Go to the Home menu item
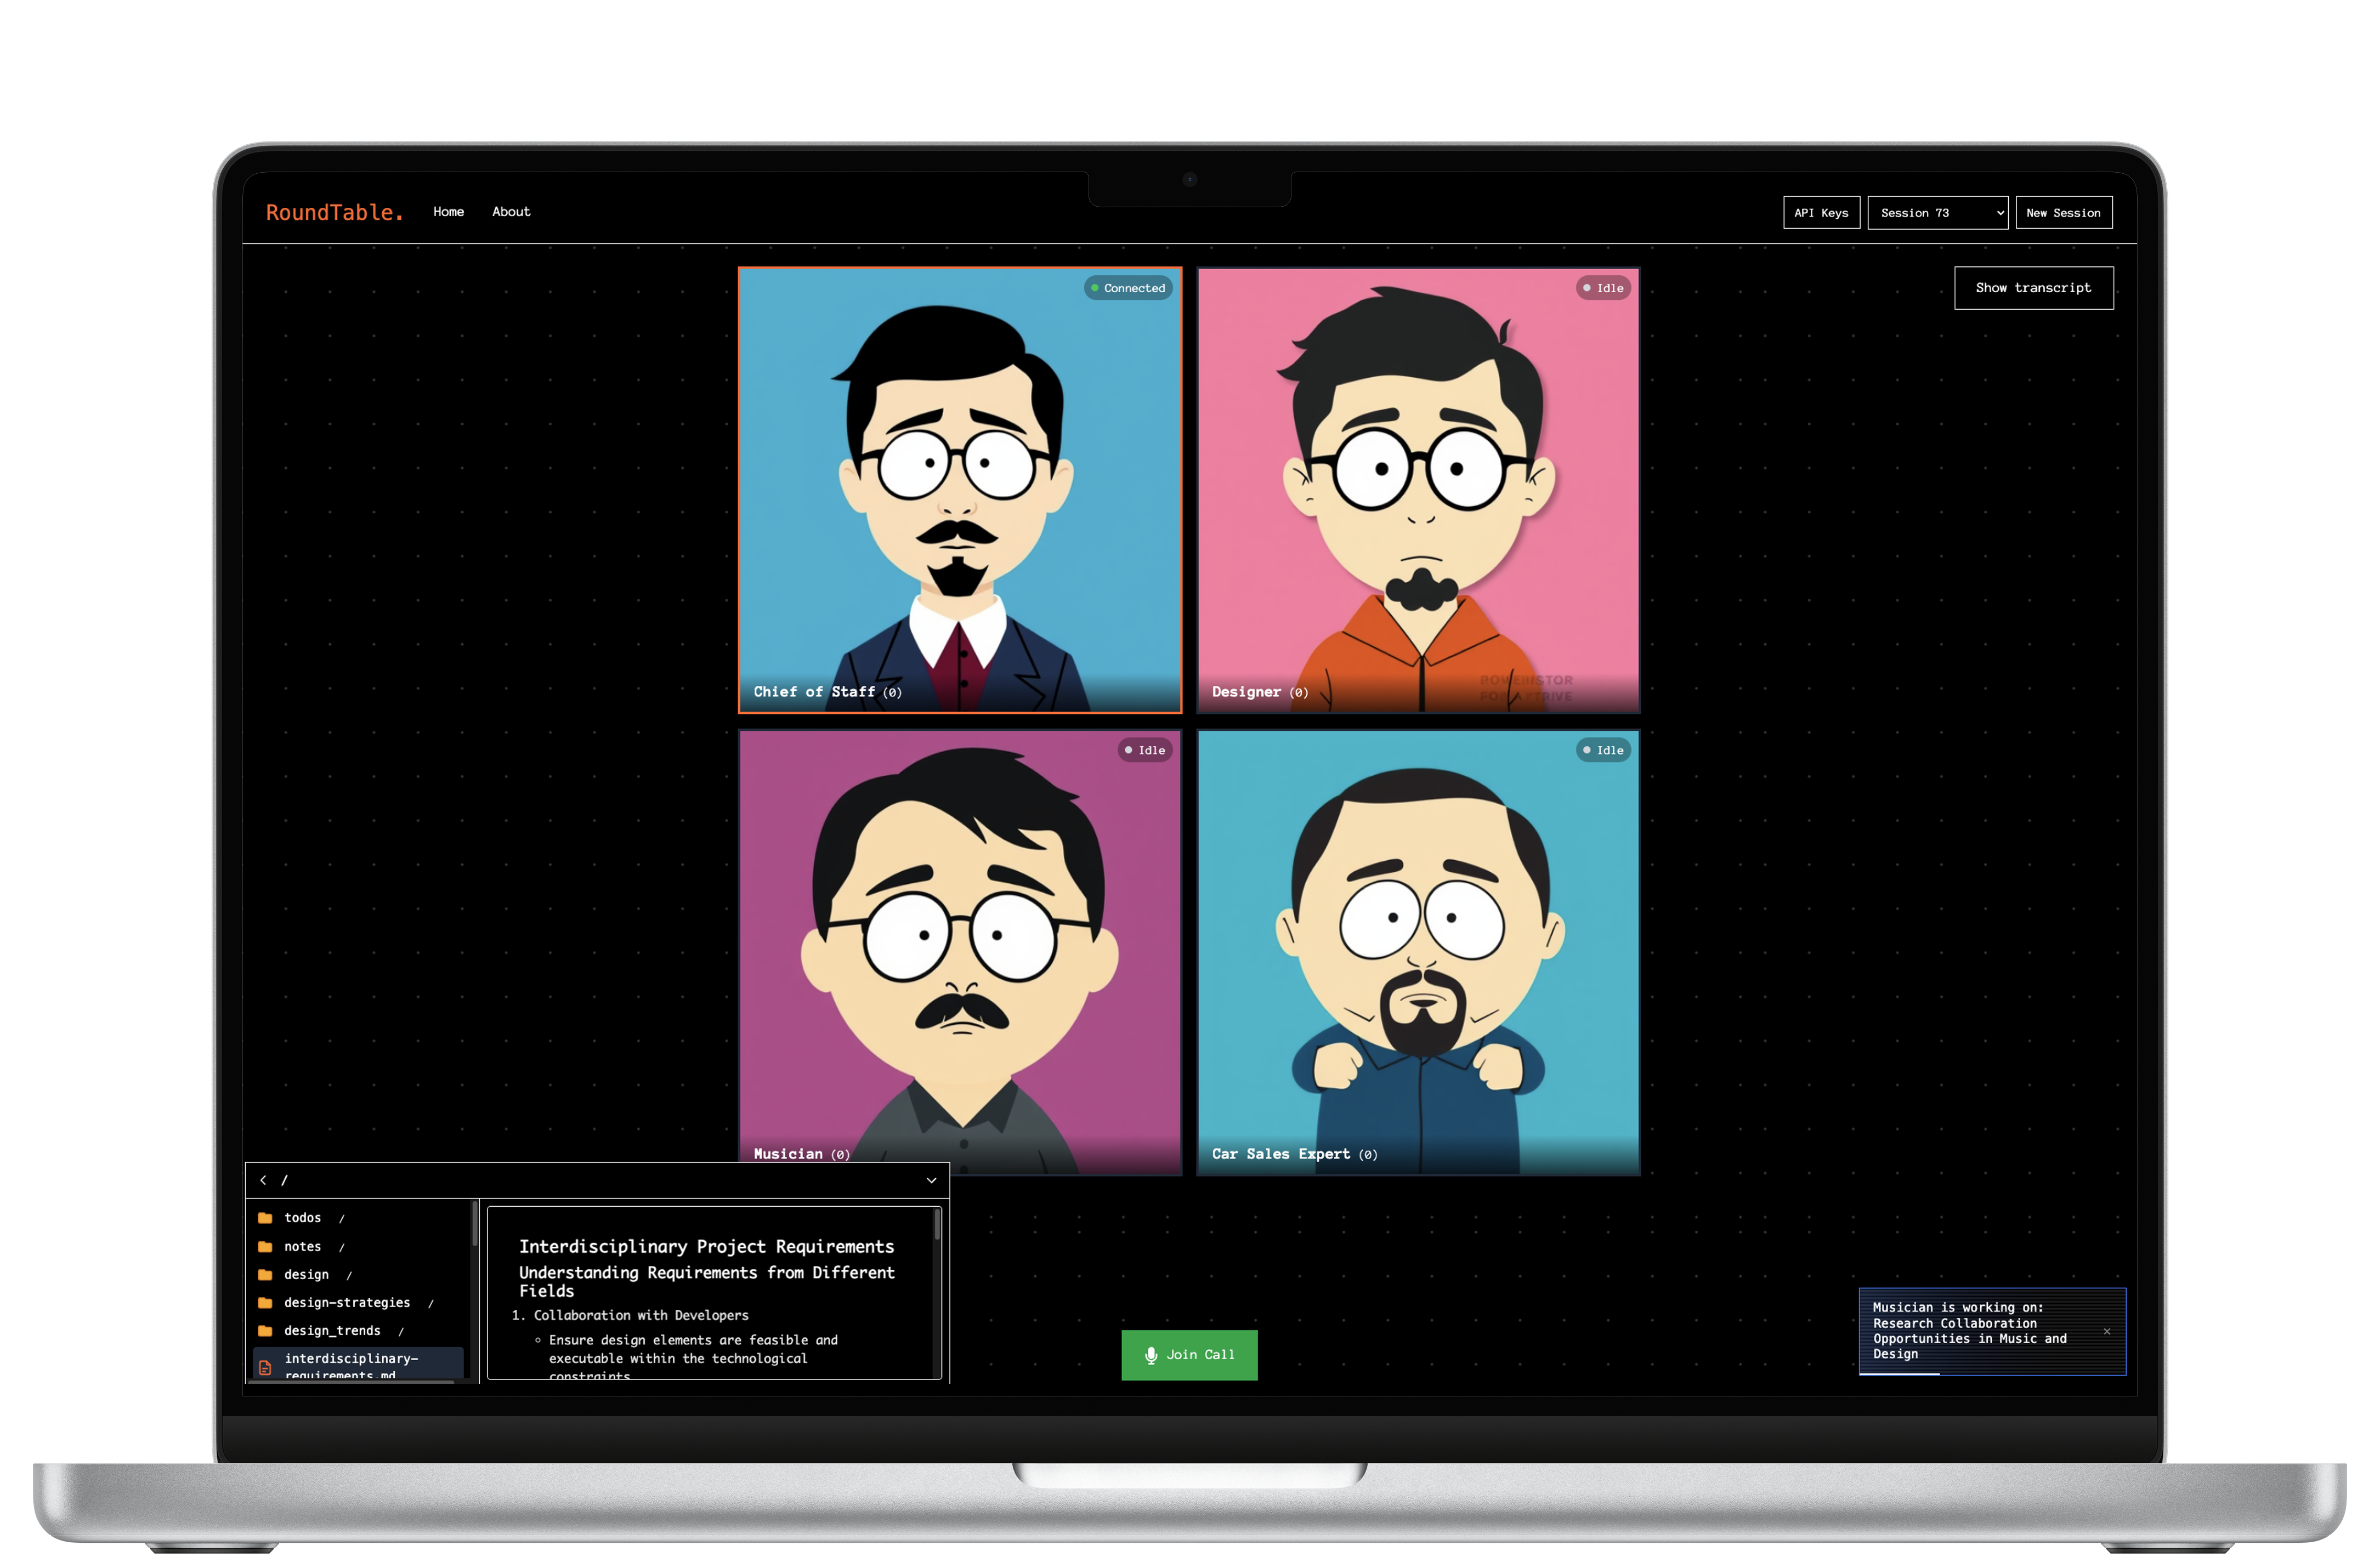 [448, 212]
